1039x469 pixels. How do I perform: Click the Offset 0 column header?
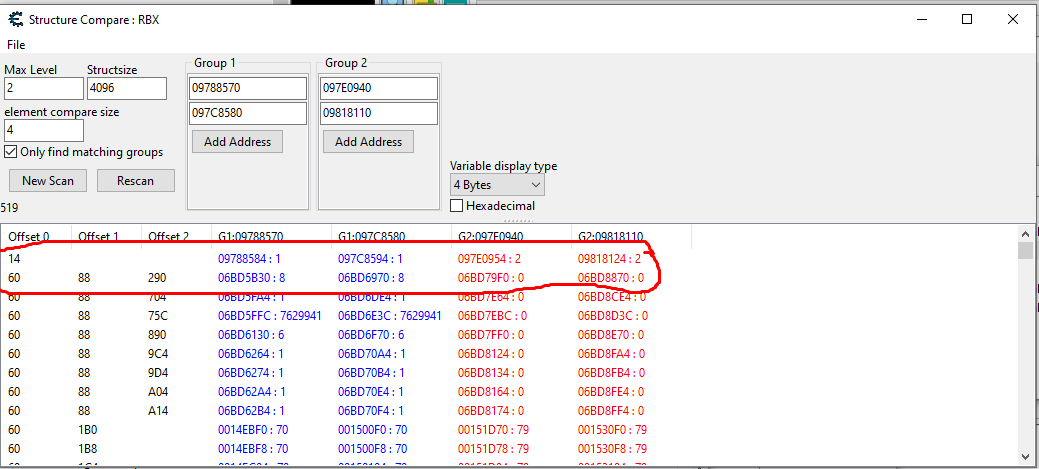36,236
